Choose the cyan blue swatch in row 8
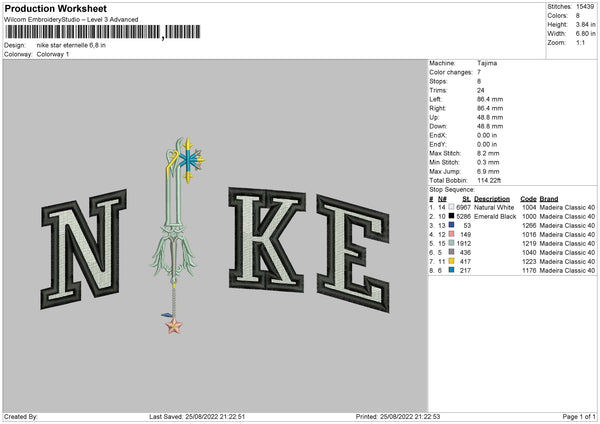 point(451,271)
